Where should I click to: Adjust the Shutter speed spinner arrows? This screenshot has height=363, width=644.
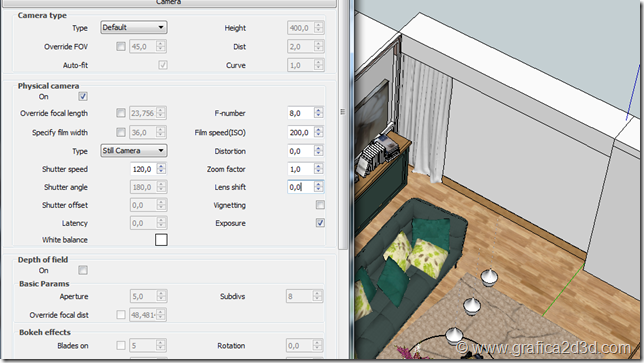tap(161, 169)
